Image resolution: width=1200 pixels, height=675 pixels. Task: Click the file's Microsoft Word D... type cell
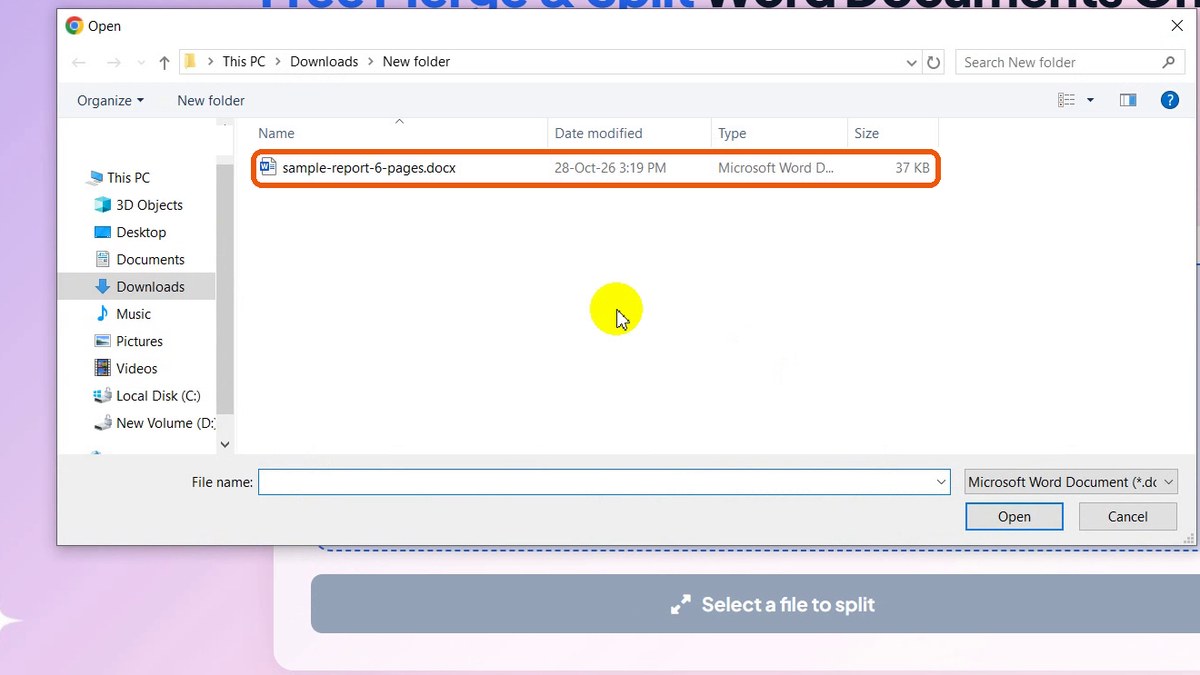click(x=776, y=168)
